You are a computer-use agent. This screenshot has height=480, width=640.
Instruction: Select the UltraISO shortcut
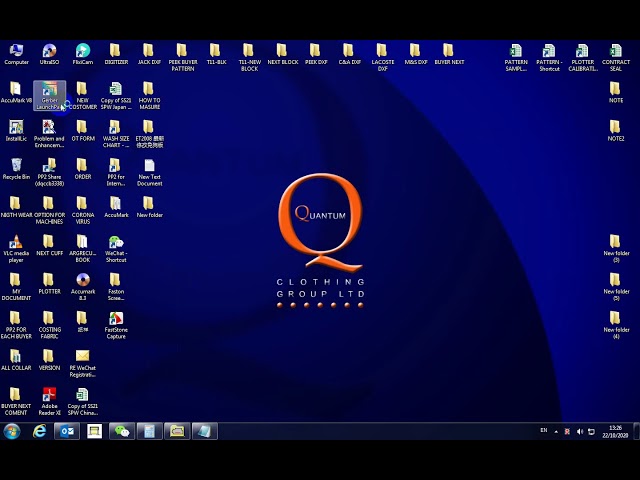[49, 54]
